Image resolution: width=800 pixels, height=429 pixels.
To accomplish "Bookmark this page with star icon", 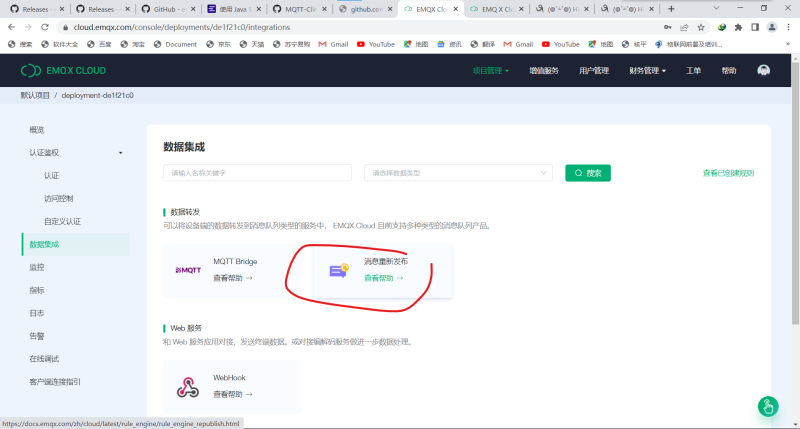I will tap(701, 27).
